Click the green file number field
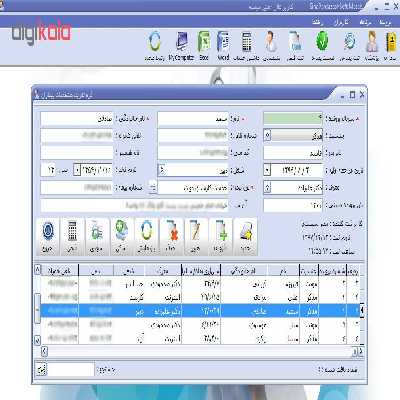The width and height of the screenshot is (400, 400). pyautogui.click(x=293, y=118)
